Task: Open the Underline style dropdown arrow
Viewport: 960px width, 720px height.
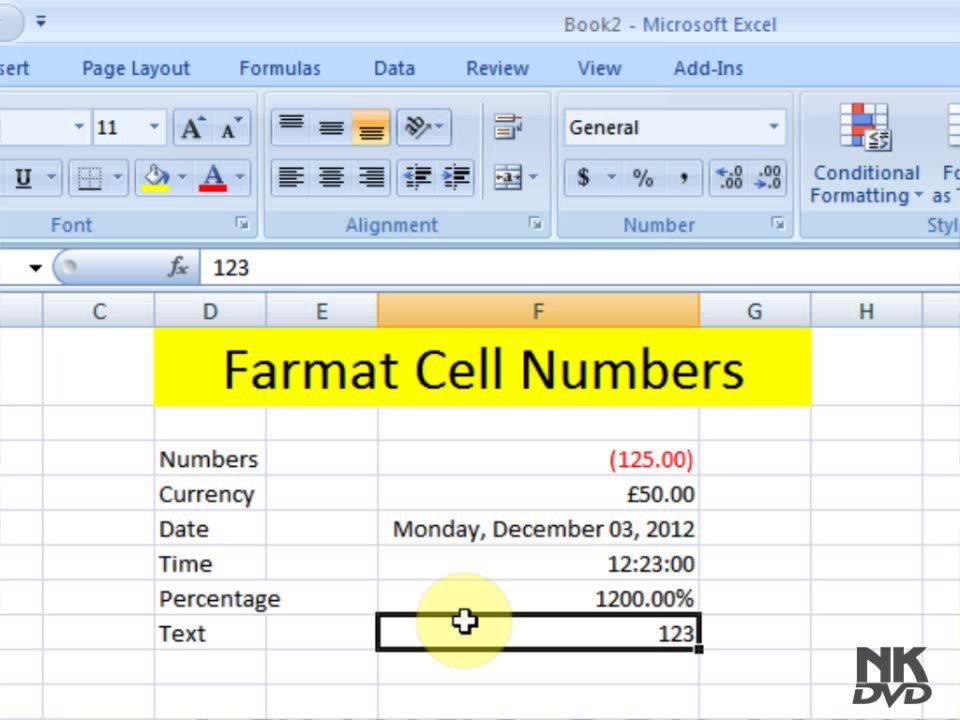Action: pos(51,178)
